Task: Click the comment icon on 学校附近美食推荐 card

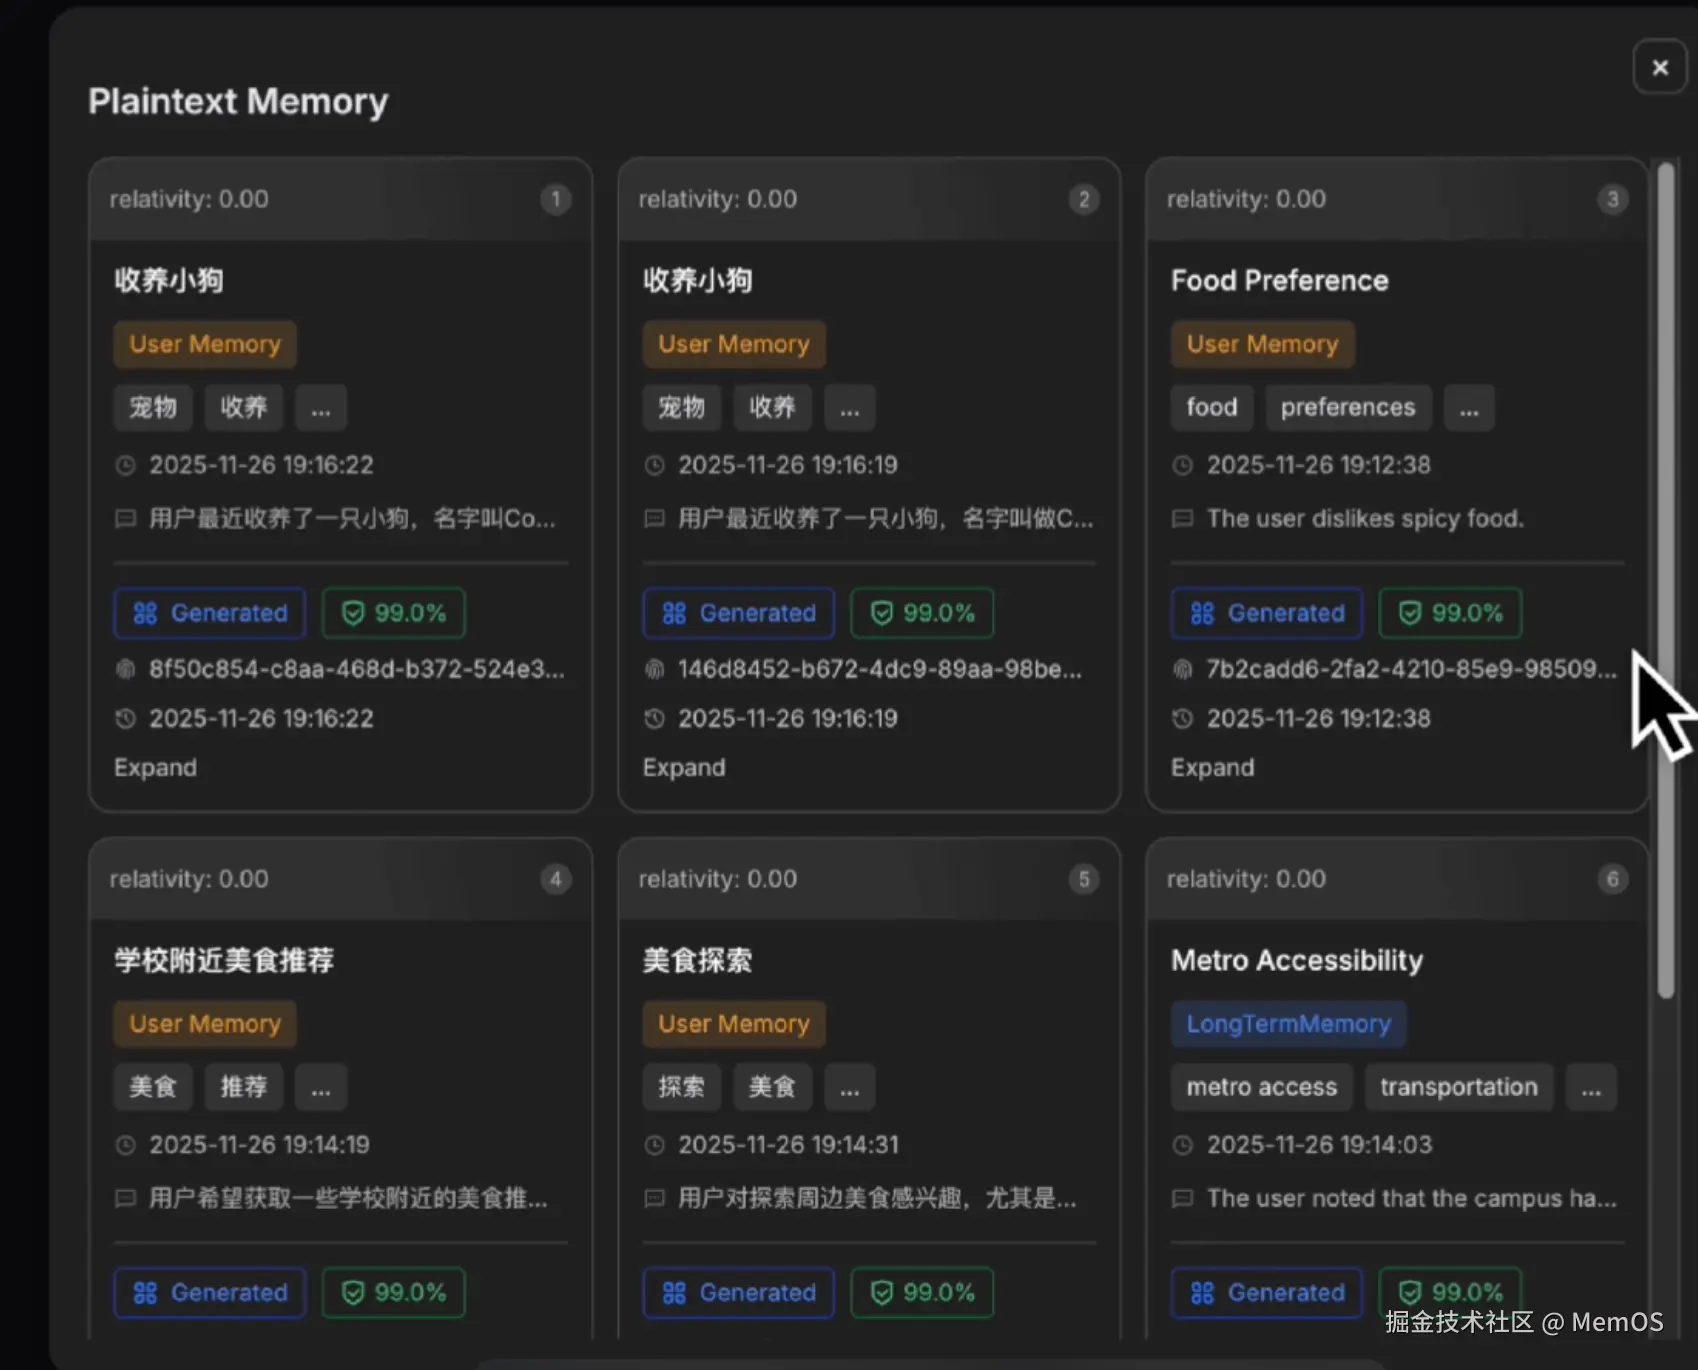Action: [x=126, y=1198]
